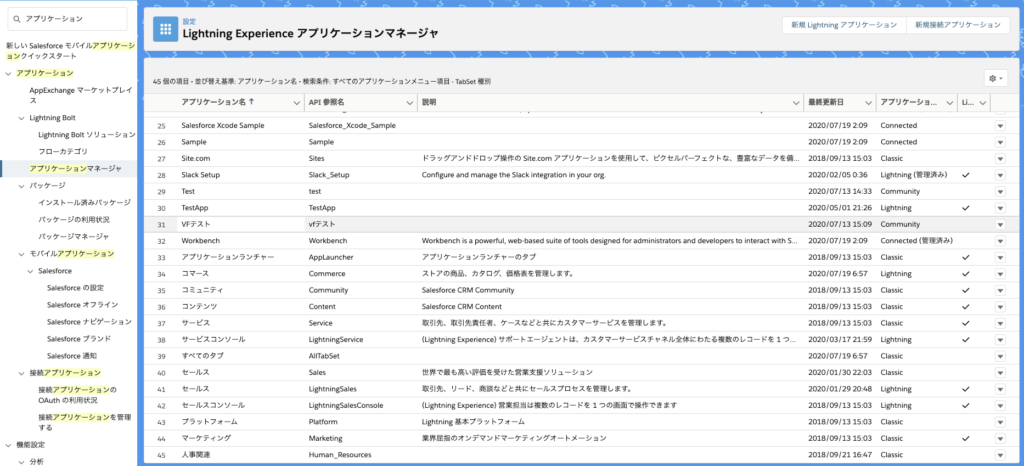The image size is (1024, 466).
Task: Open Lightning Bolt ソリューション in sidebar
Action: point(86,134)
